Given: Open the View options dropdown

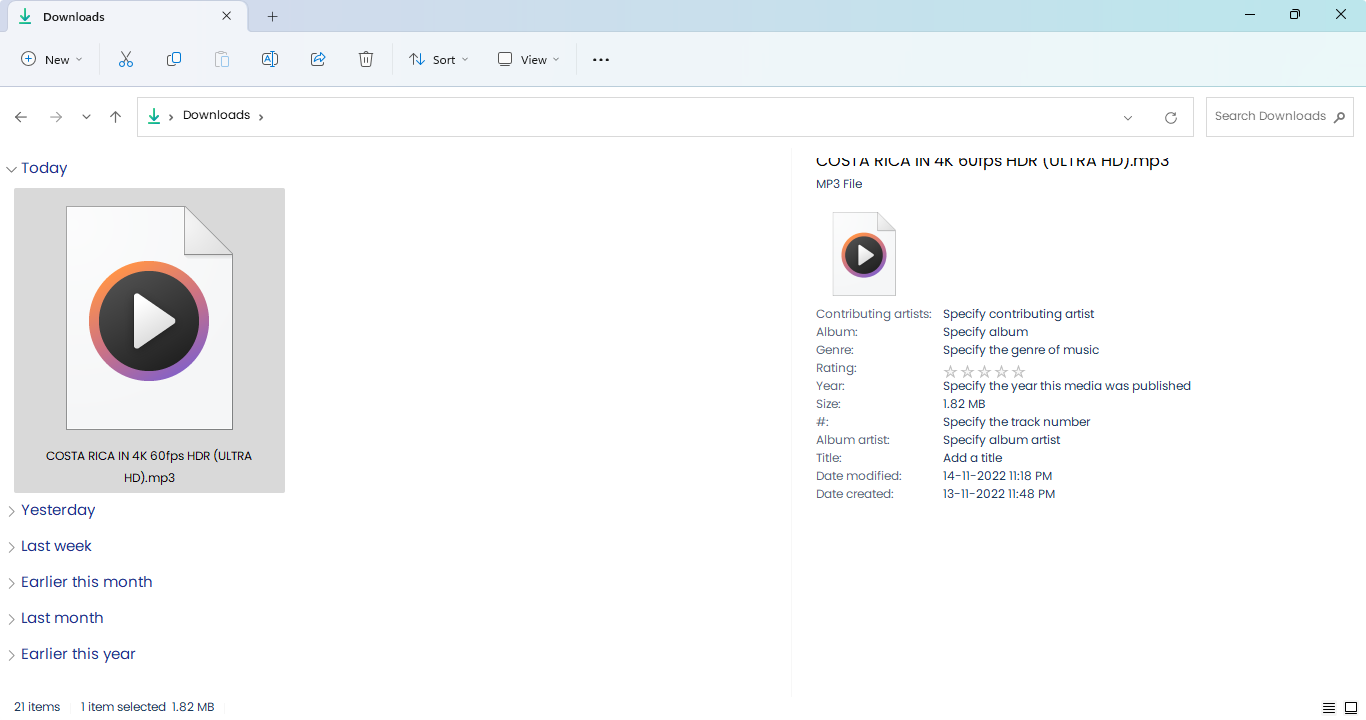Looking at the screenshot, I should 527,59.
